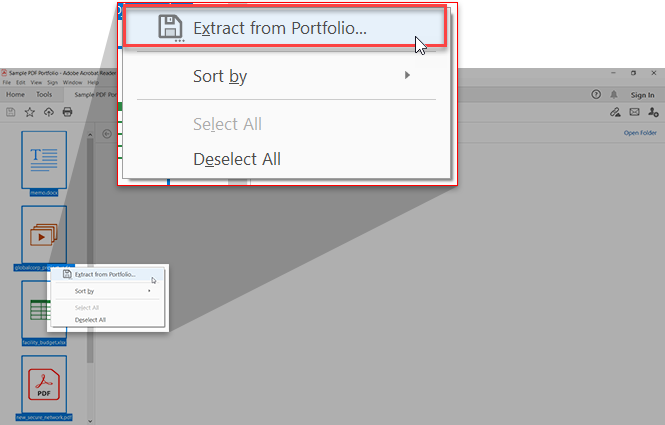Click the facility_budget.xlsx file name label
Screen dimensions: 665x425
44,342
